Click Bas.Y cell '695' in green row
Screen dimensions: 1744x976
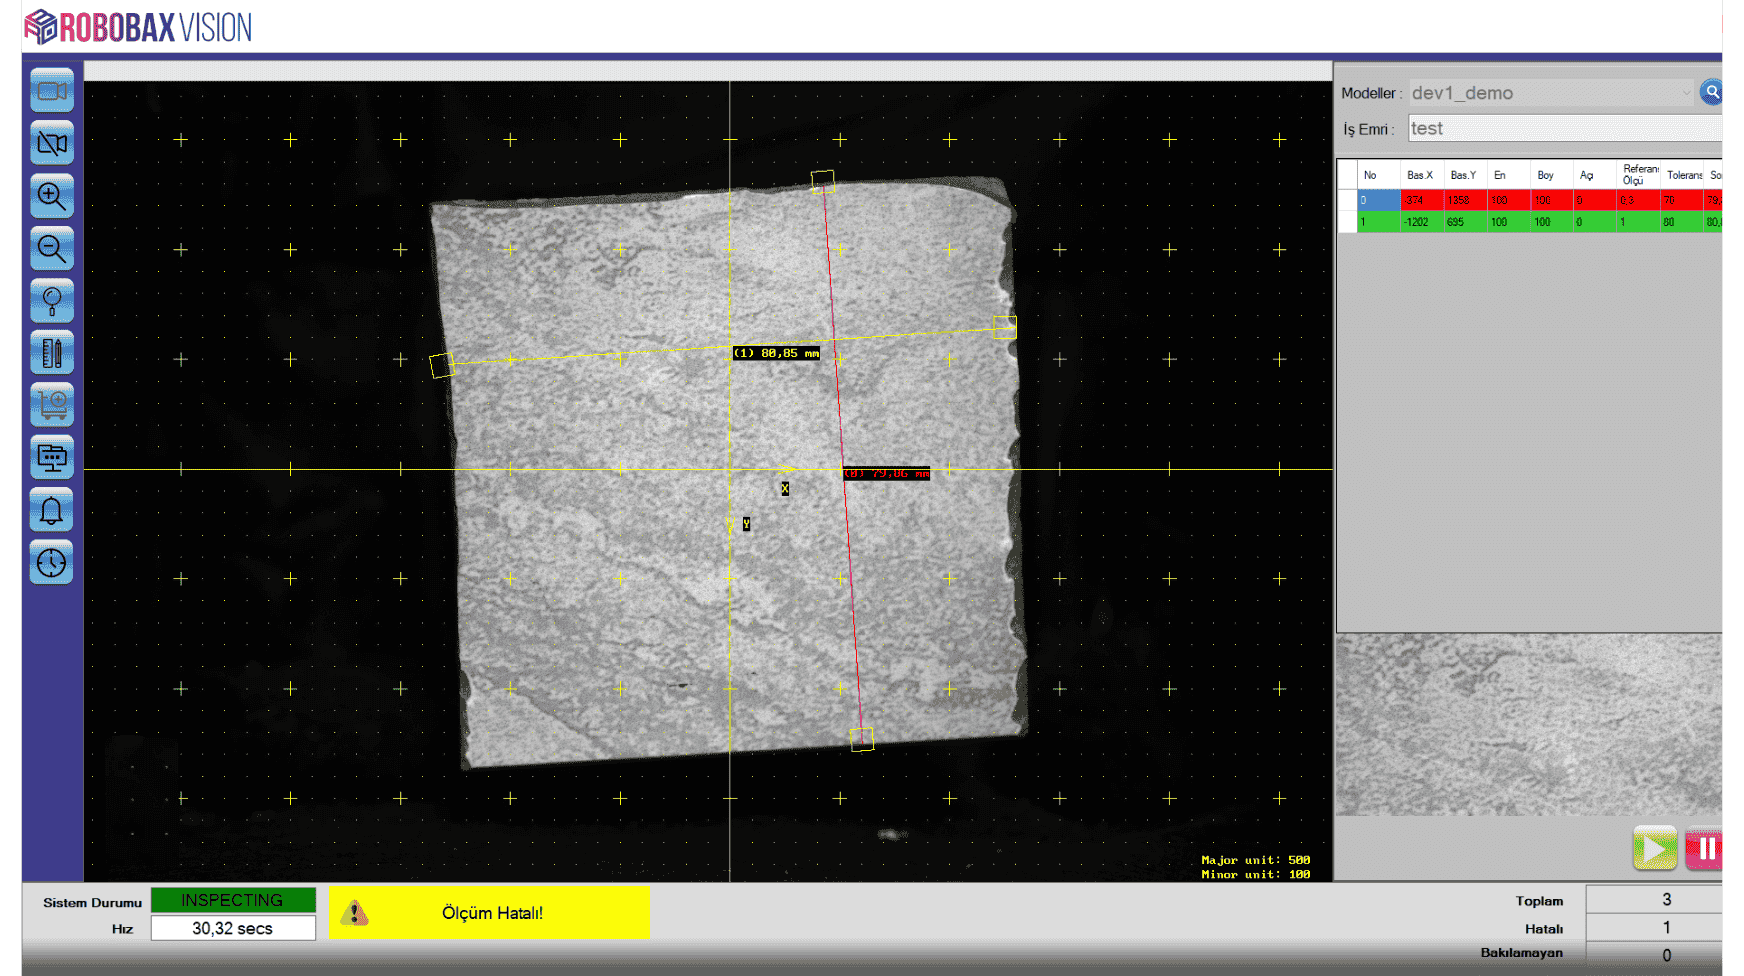coord(1465,222)
